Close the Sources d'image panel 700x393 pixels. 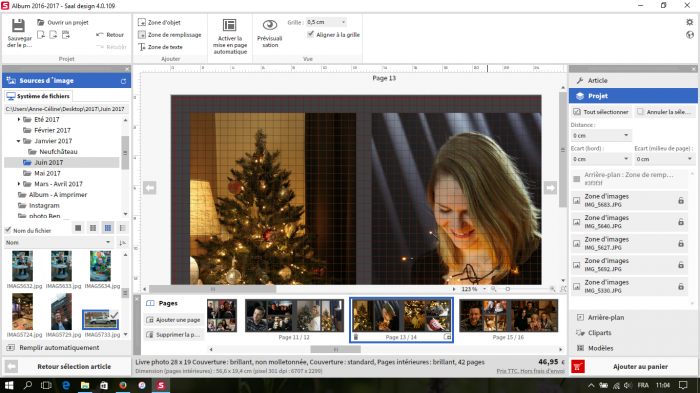(127, 69)
